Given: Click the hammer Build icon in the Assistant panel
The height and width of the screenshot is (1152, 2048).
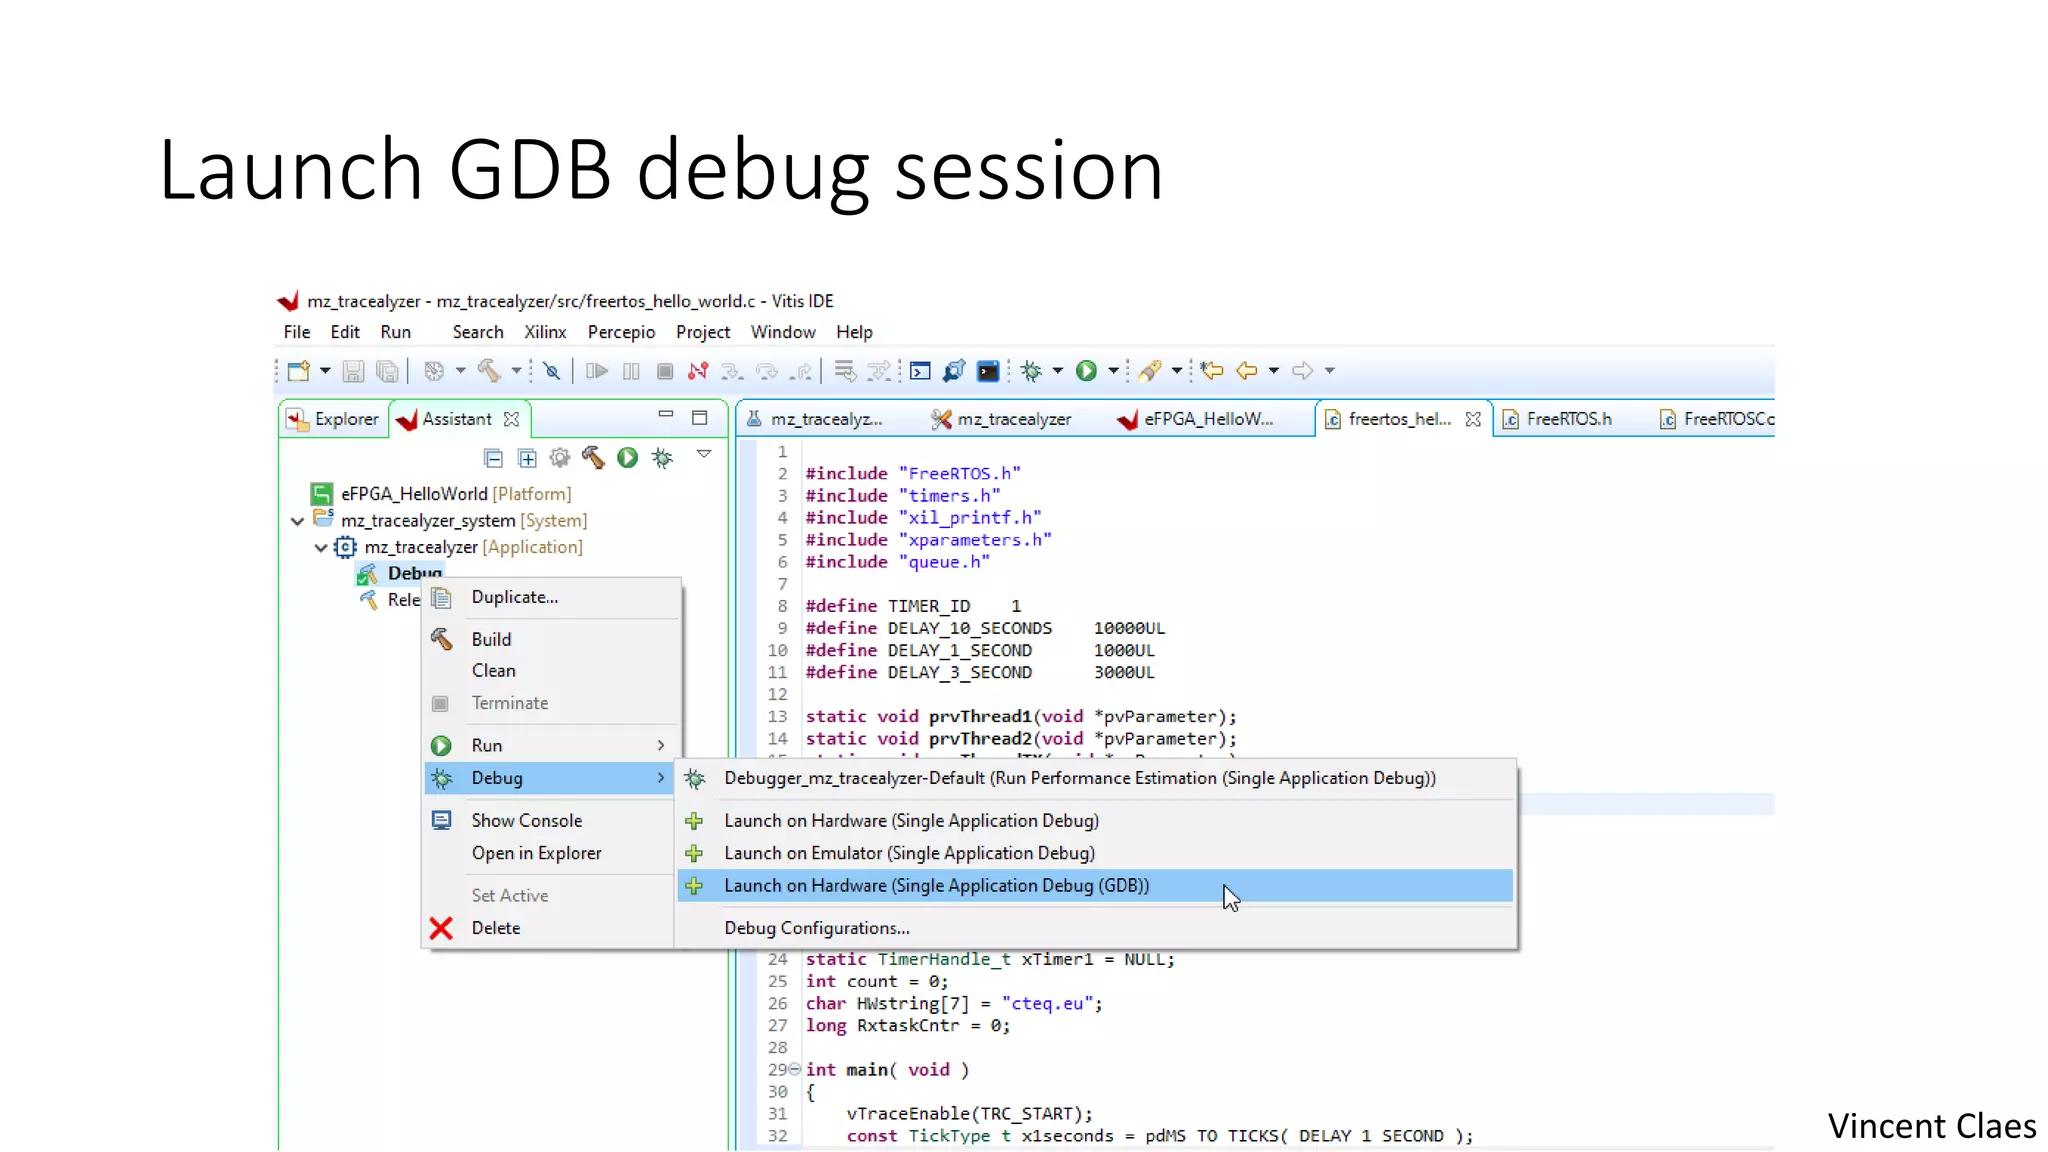Looking at the screenshot, I should click(593, 458).
